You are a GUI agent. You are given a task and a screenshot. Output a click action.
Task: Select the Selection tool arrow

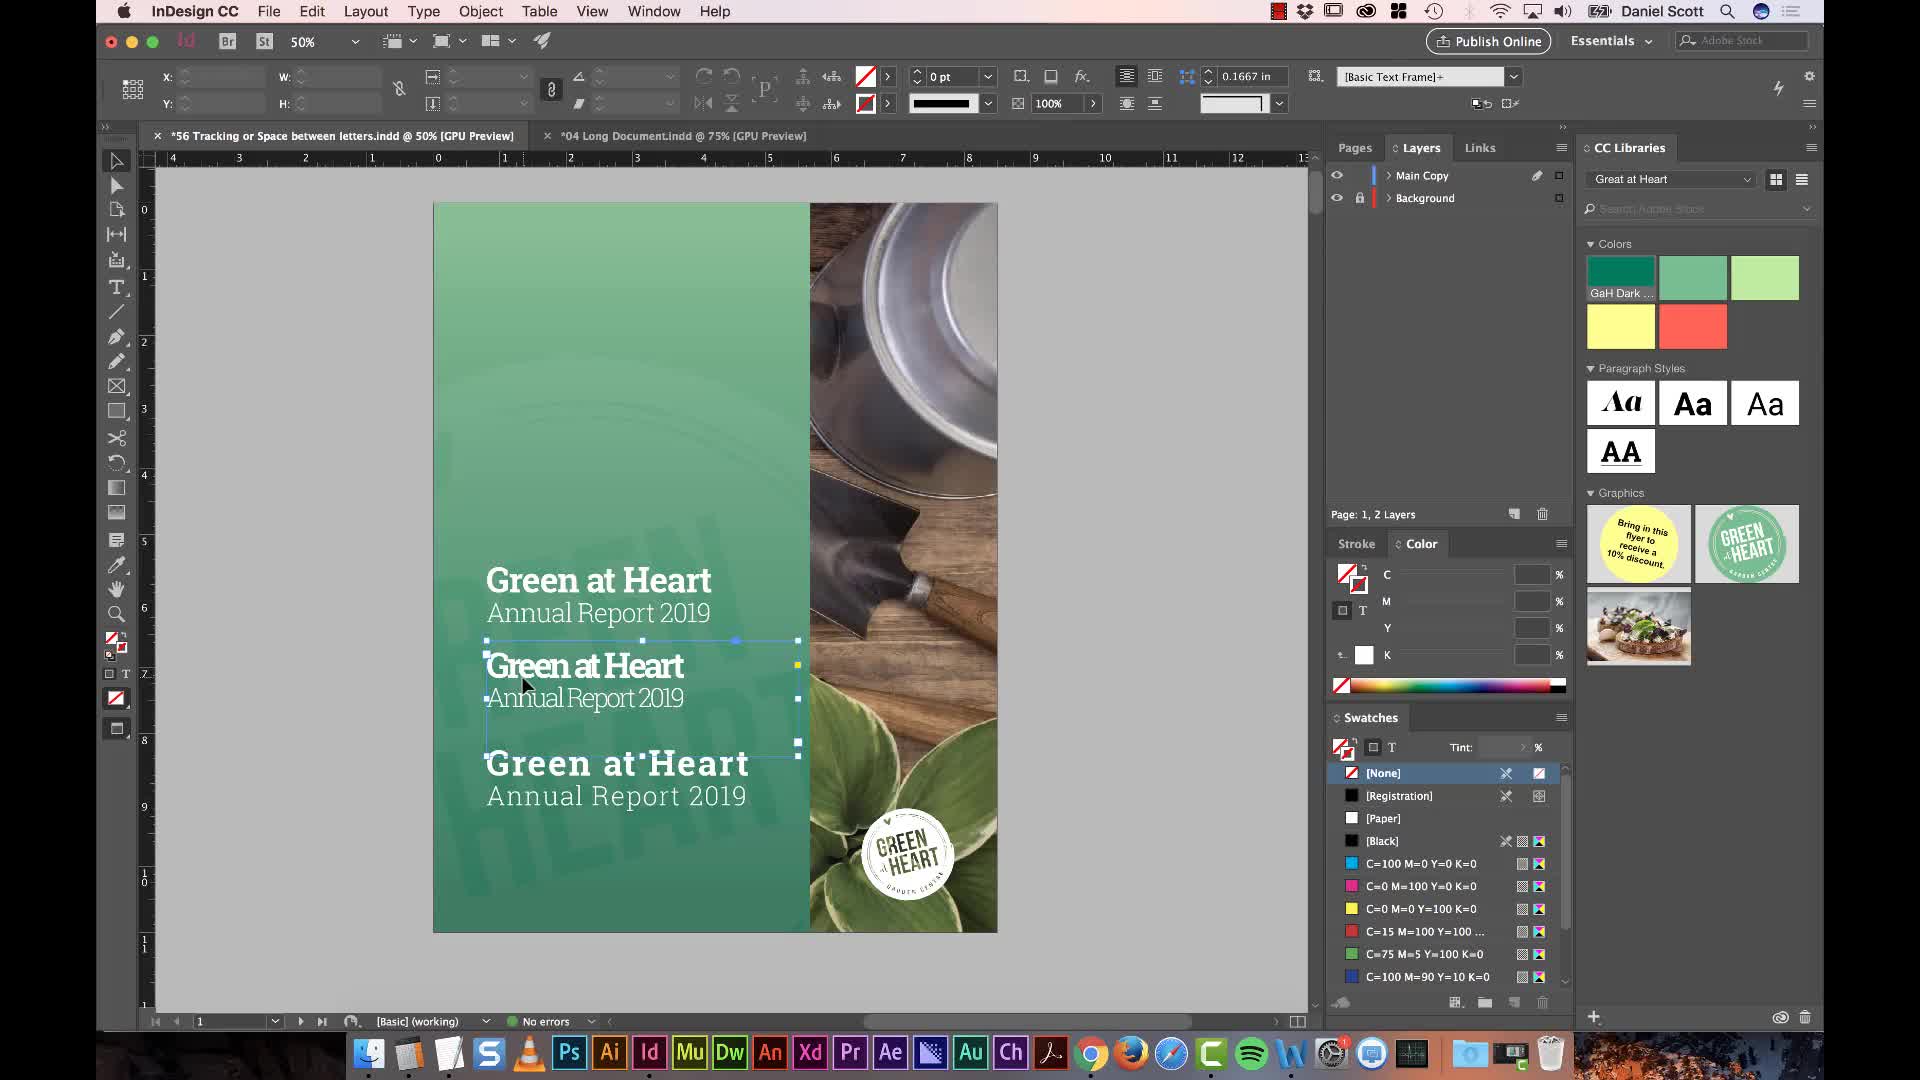click(x=117, y=161)
